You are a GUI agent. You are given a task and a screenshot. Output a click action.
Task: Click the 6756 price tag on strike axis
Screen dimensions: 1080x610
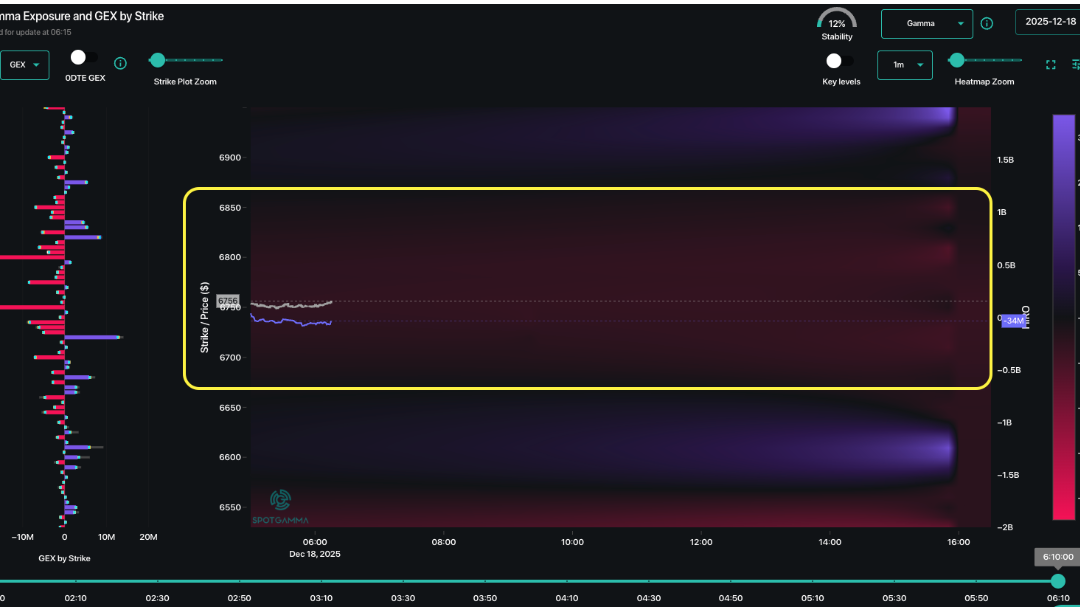[x=228, y=300]
